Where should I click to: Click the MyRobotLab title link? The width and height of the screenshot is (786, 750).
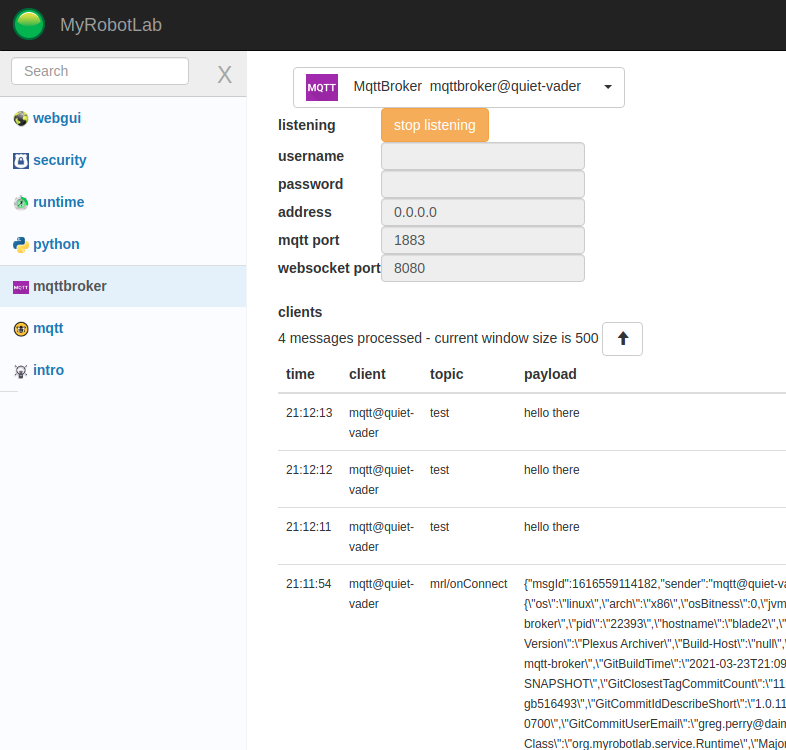(111, 25)
